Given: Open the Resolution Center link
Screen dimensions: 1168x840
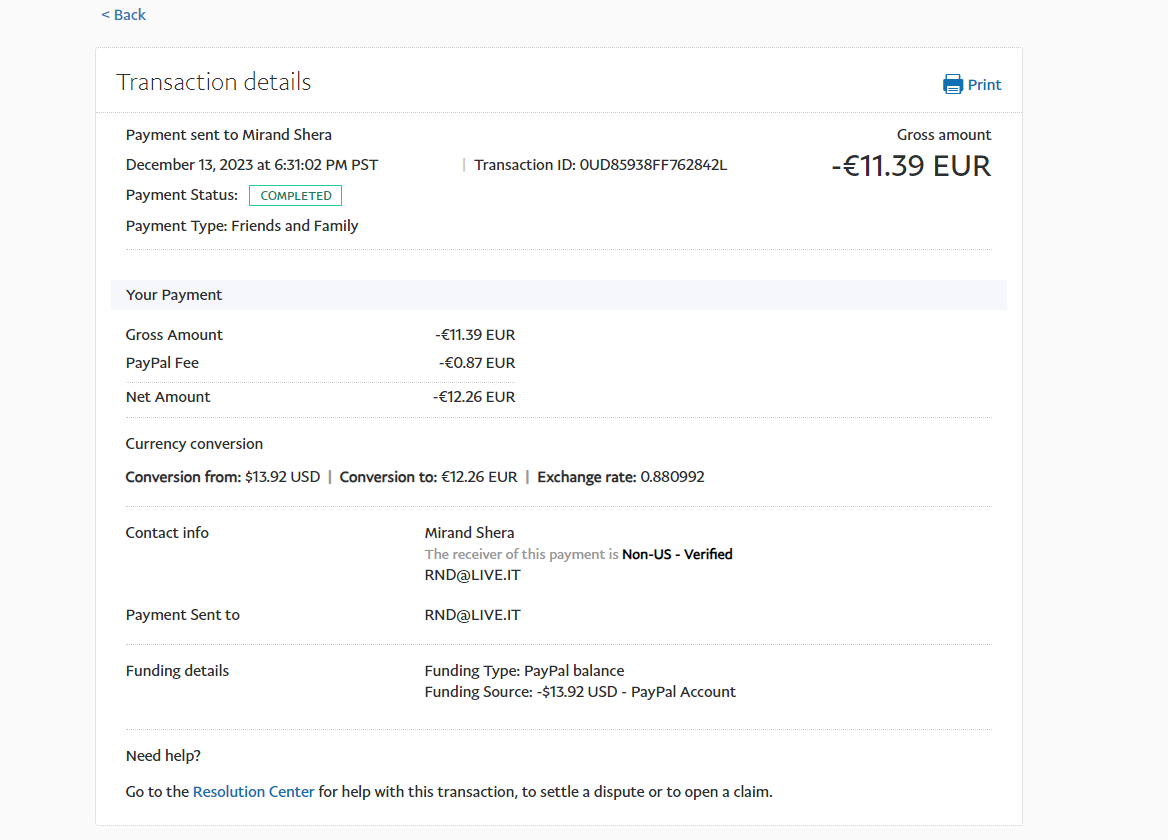Looking at the screenshot, I should click(253, 792).
